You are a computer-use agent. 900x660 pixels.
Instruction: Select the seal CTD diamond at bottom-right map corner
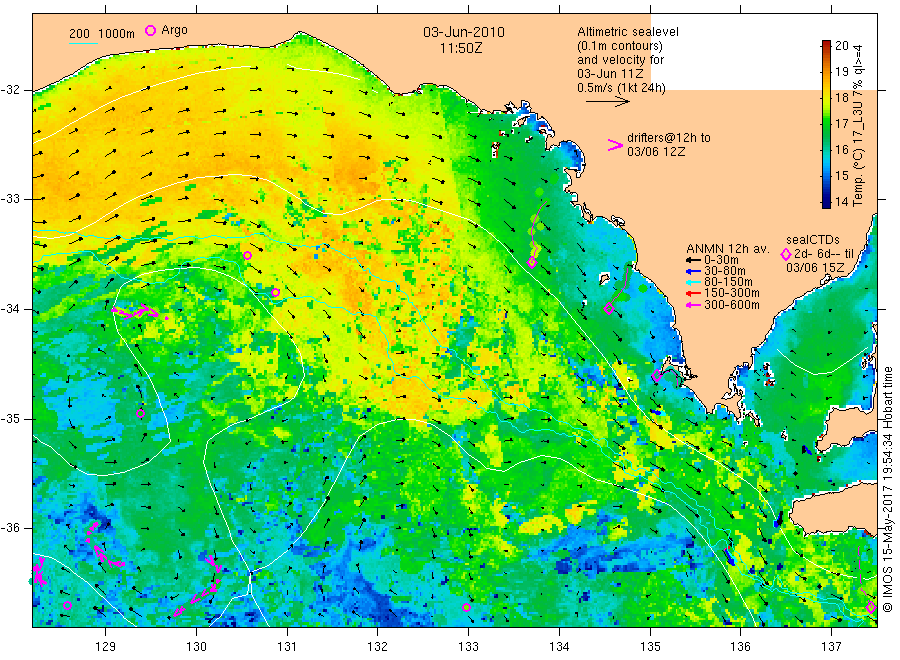click(871, 607)
